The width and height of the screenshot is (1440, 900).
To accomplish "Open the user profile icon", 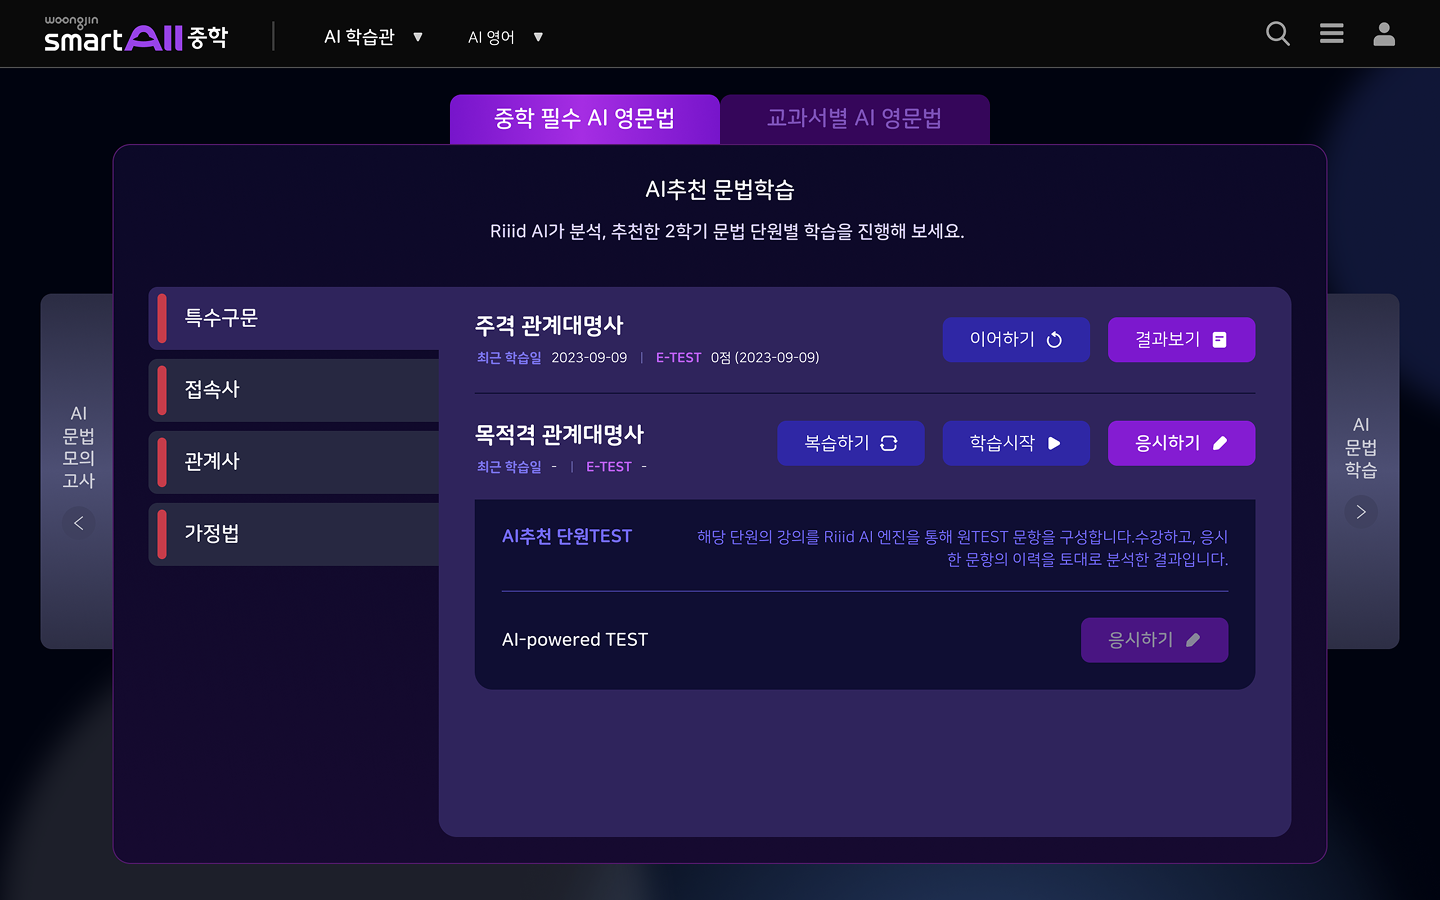I will tap(1384, 33).
